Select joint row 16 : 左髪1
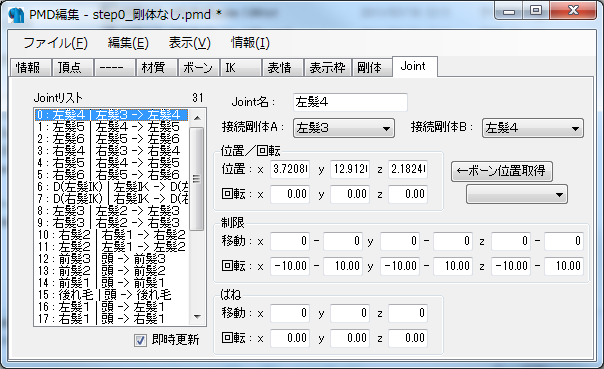 click(111, 307)
